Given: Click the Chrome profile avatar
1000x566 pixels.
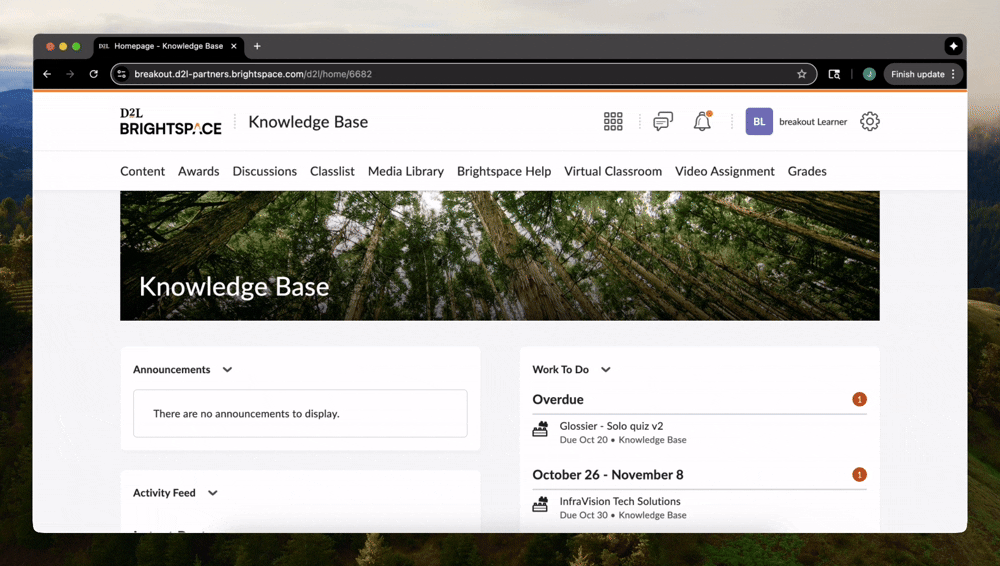Looking at the screenshot, I should tap(869, 74).
